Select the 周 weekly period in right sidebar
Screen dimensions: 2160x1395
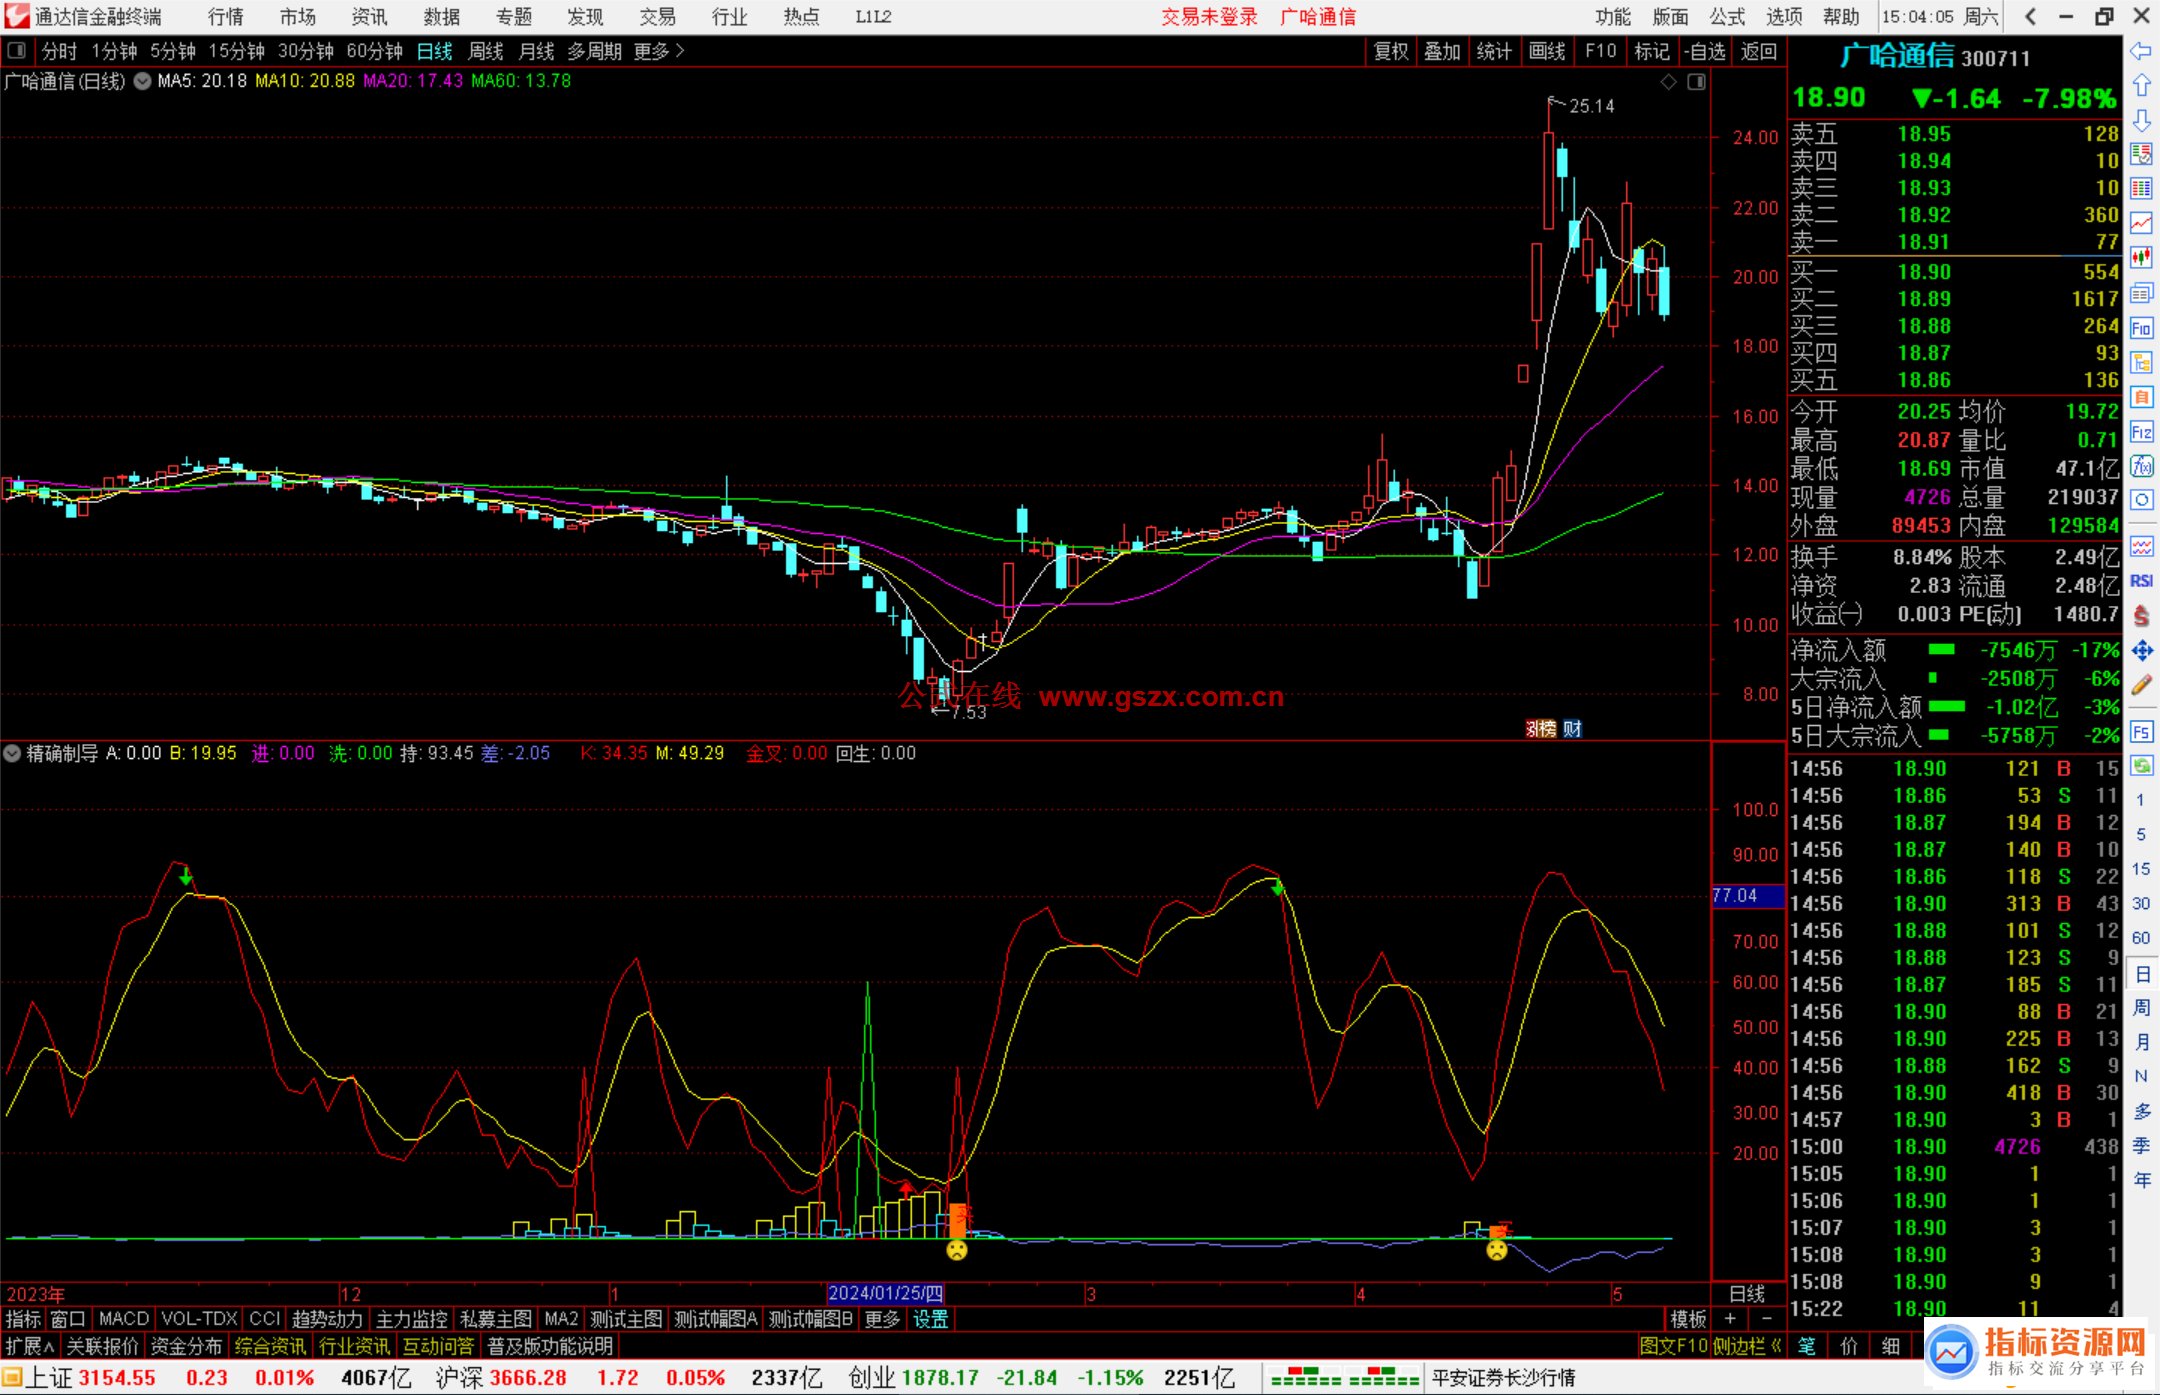coord(2141,1007)
